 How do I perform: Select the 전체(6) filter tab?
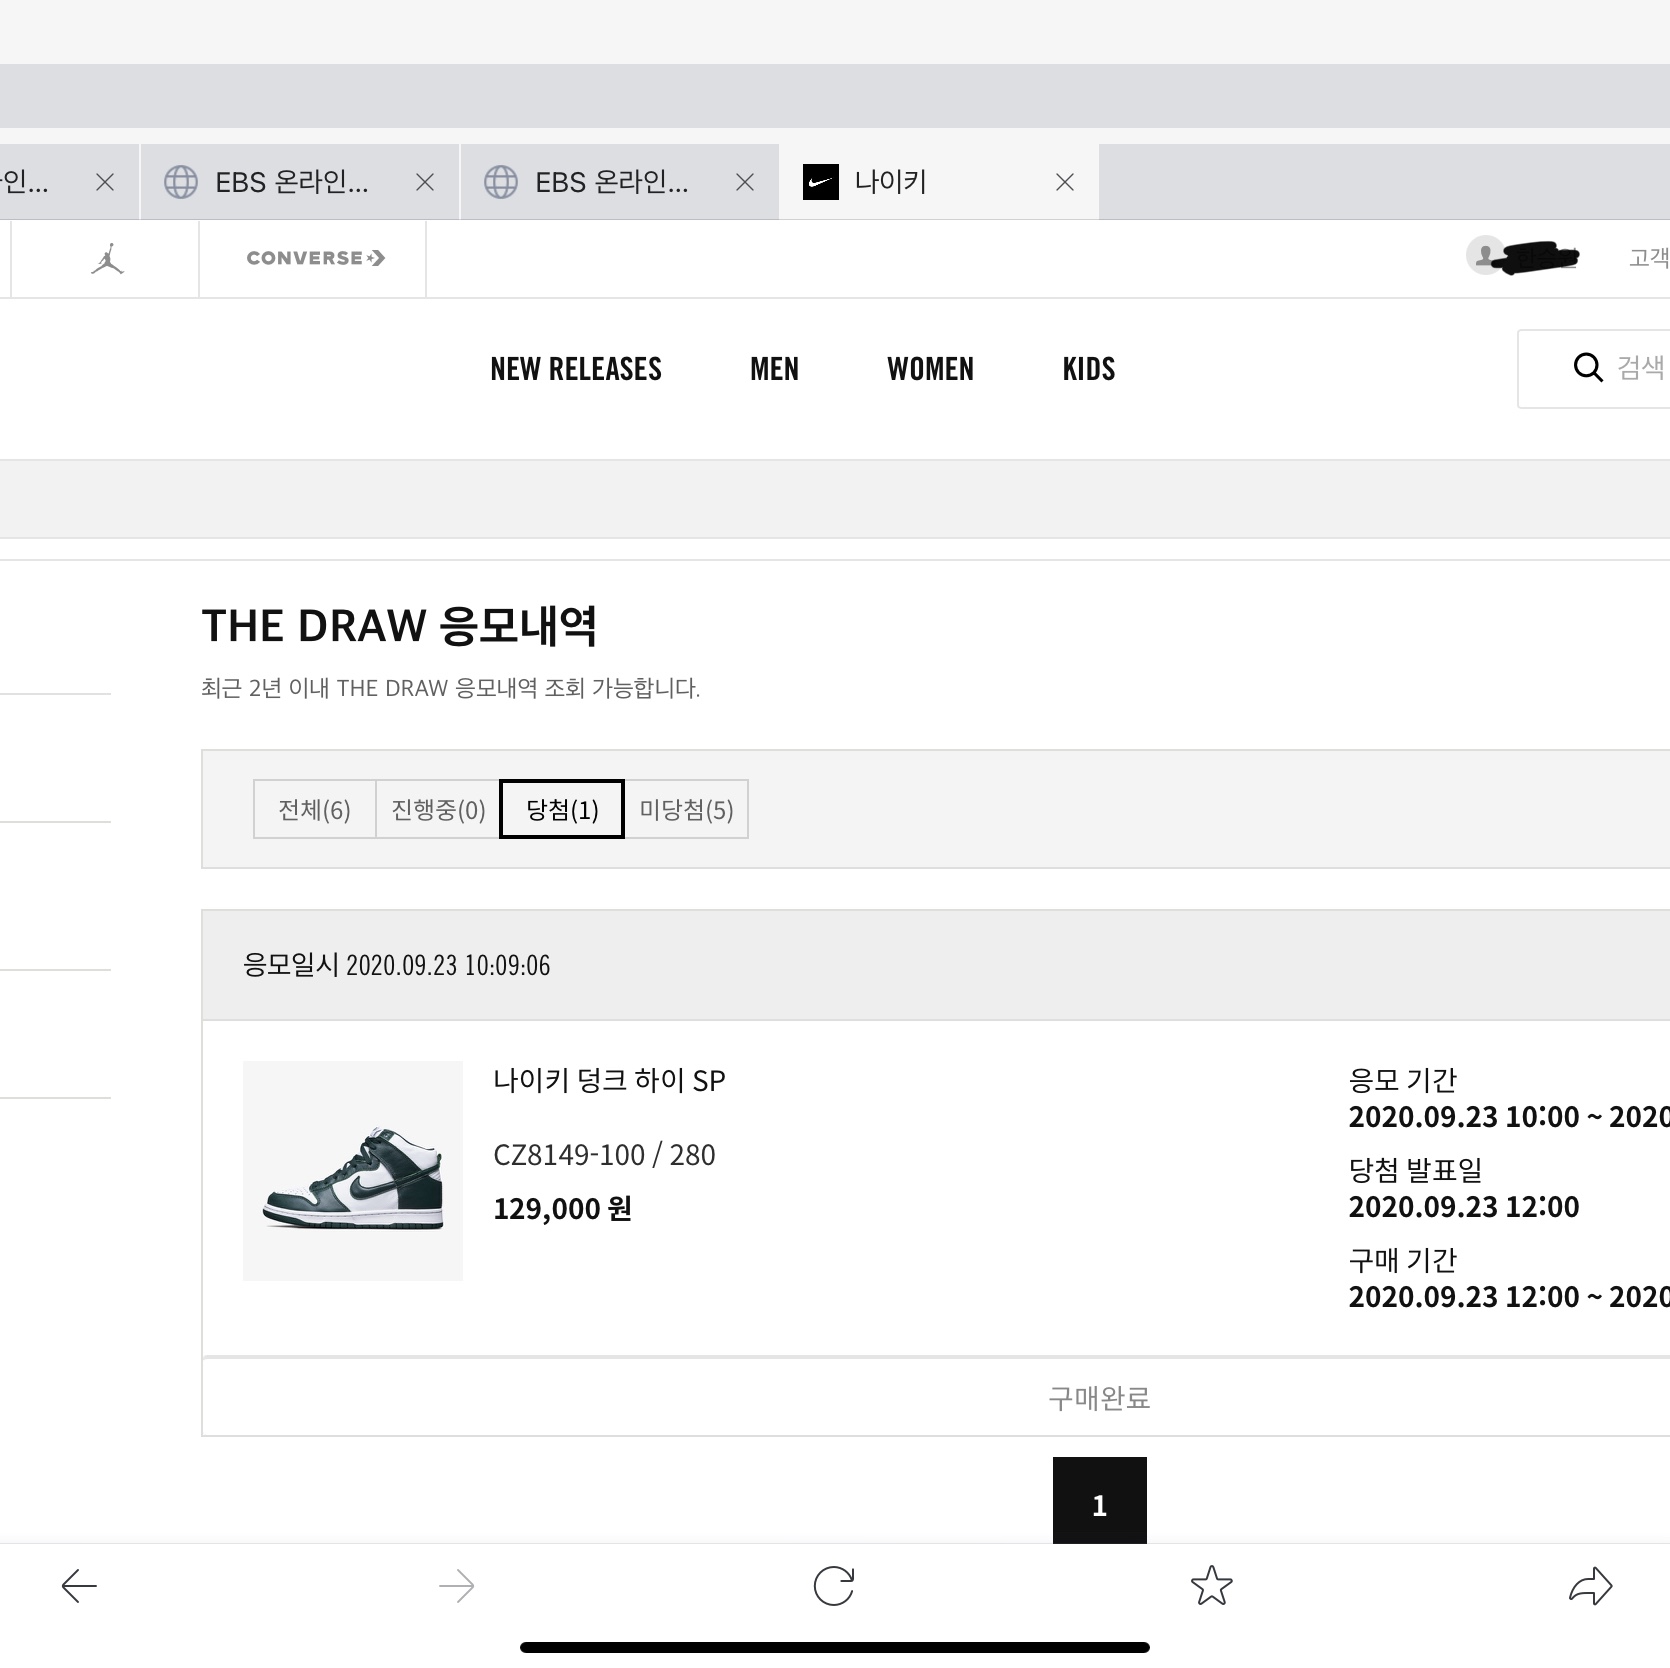tap(314, 809)
